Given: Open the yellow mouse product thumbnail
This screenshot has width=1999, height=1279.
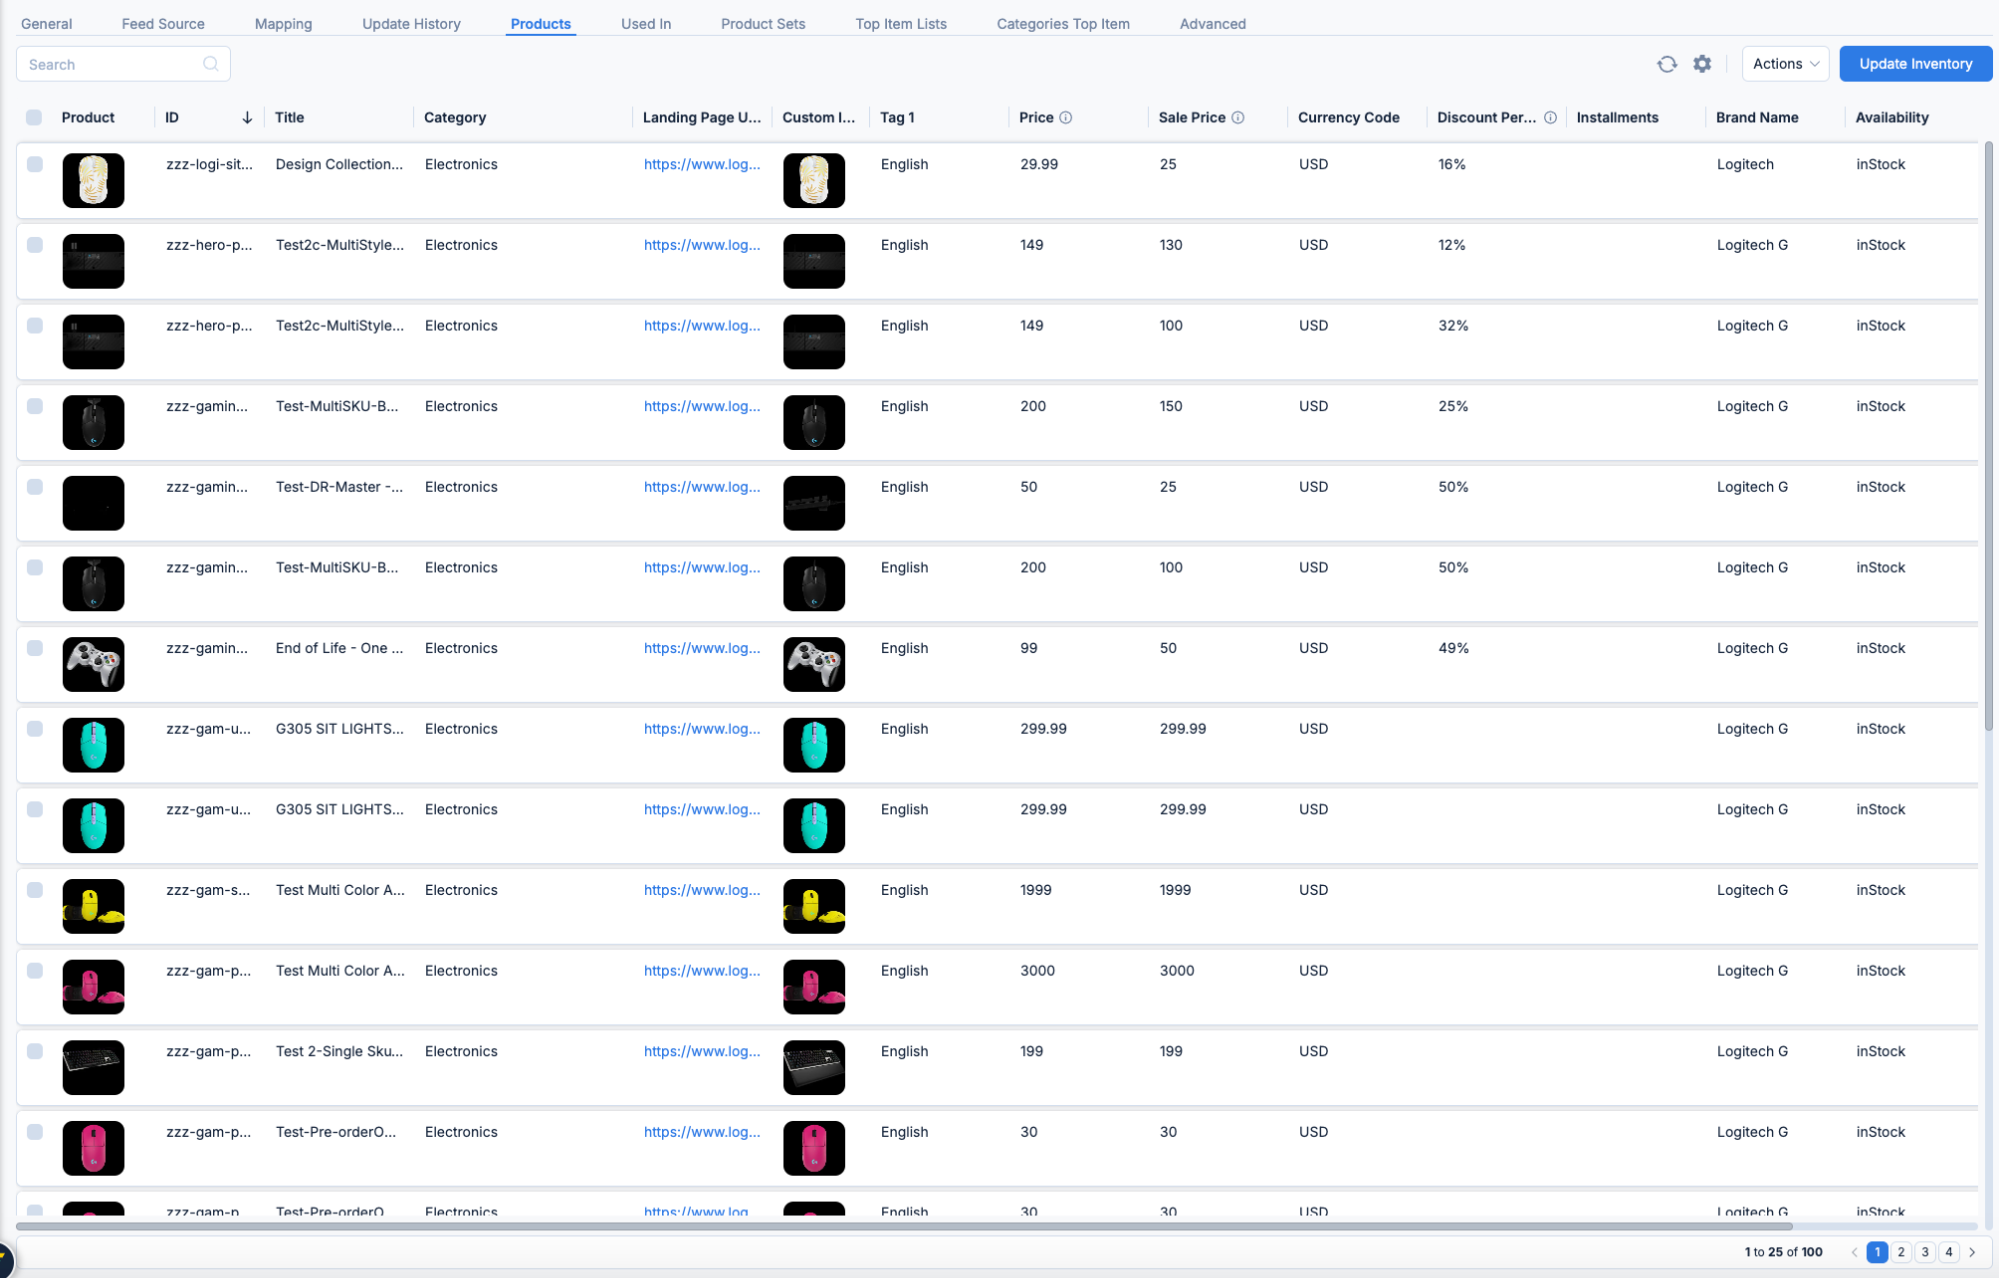Looking at the screenshot, I should (93, 906).
